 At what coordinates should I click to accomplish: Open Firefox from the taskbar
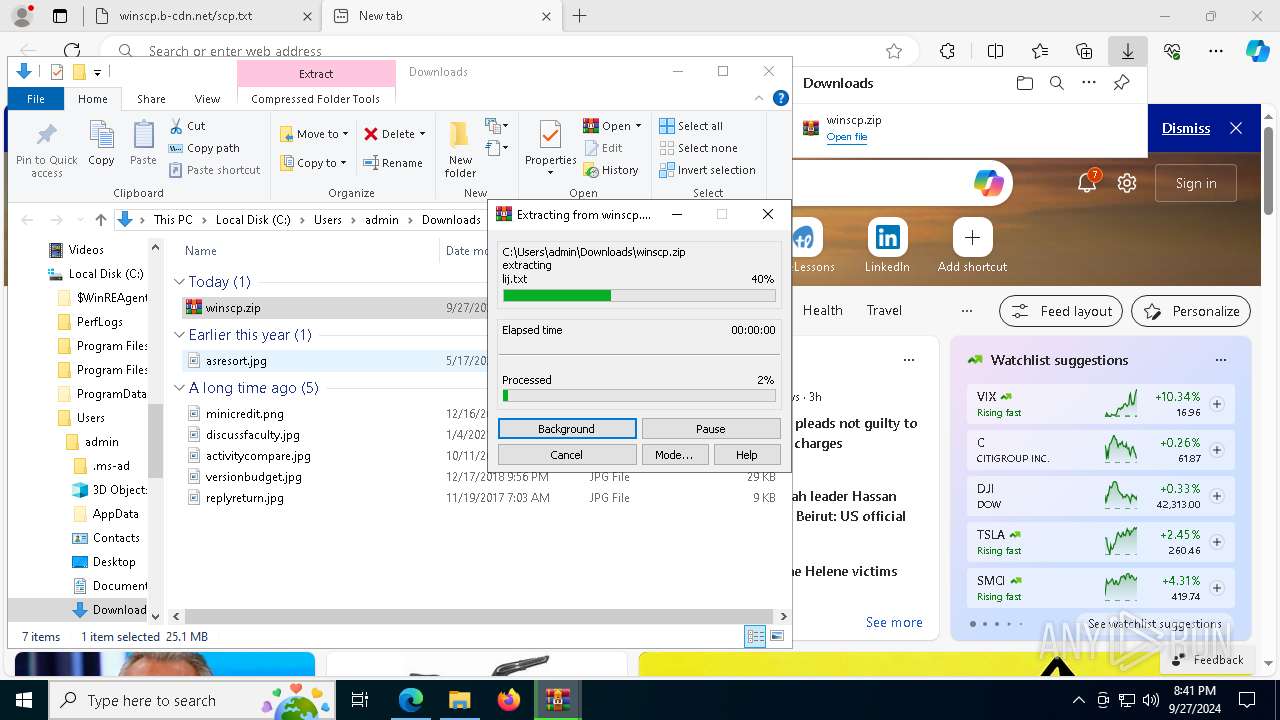coord(509,700)
